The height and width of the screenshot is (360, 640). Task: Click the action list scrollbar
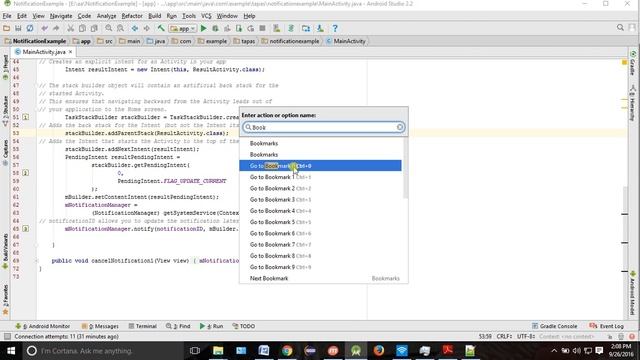[405, 168]
